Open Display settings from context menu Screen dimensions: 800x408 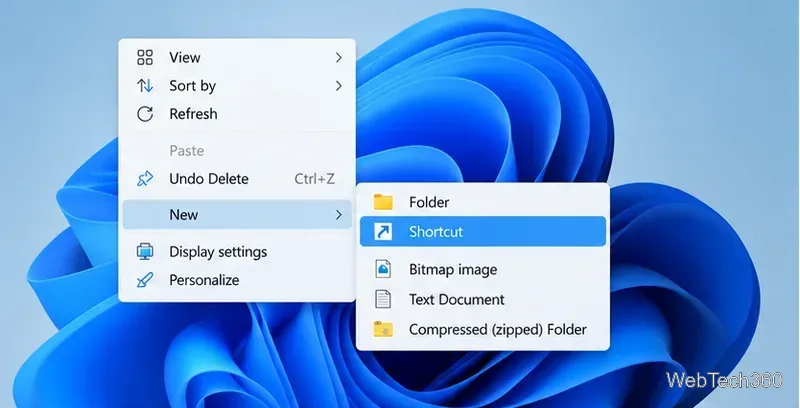237,252
